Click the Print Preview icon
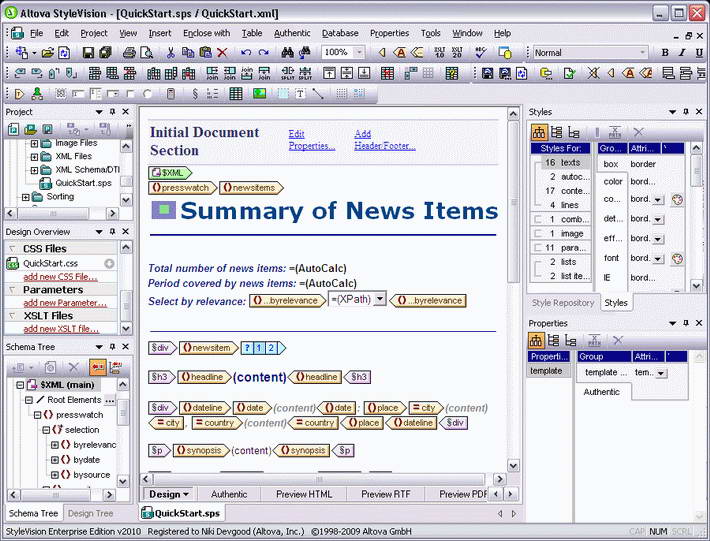The image size is (710, 541). click(146, 53)
